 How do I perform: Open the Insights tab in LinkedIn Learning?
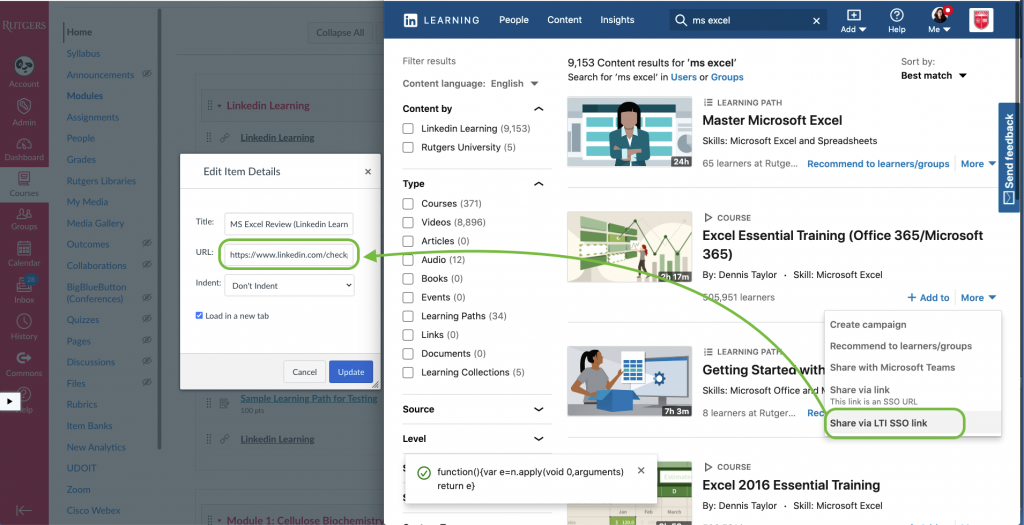pos(617,20)
